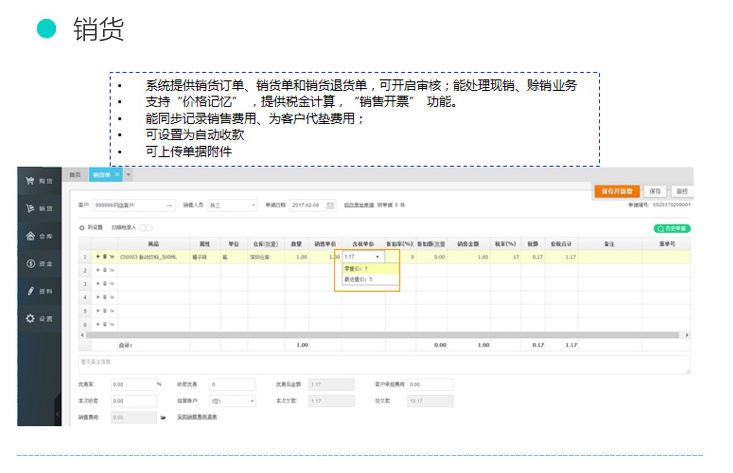Toggle the 扫描枪录入 scanner input switch
This screenshot has width=733, height=473.
[x=146, y=228]
